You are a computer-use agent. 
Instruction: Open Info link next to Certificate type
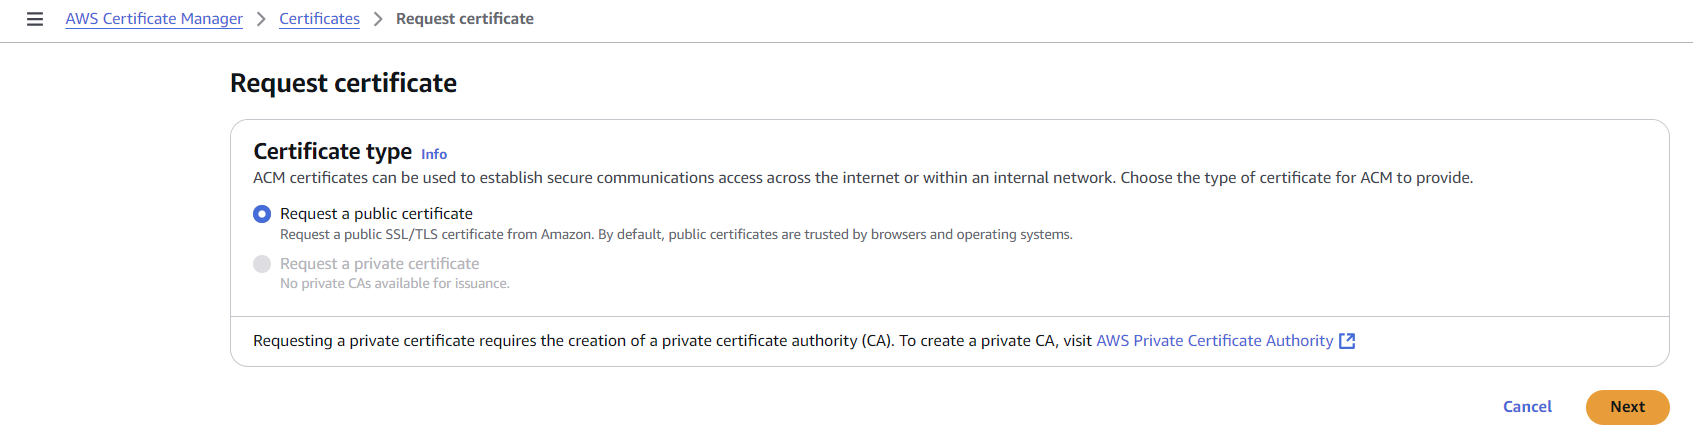click(x=434, y=154)
